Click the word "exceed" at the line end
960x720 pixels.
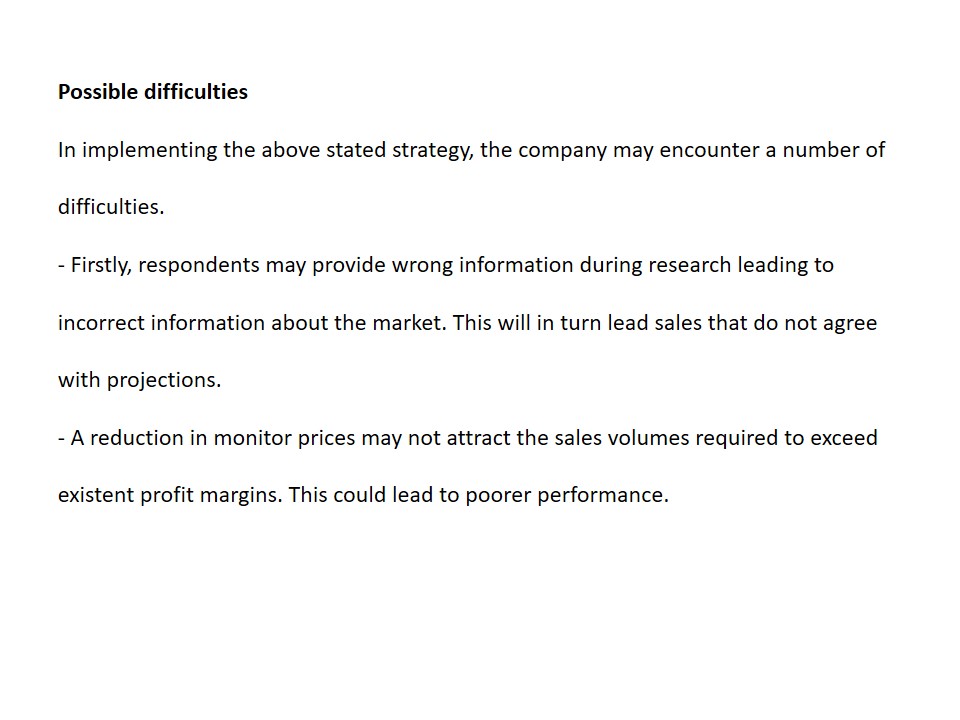(x=844, y=438)
